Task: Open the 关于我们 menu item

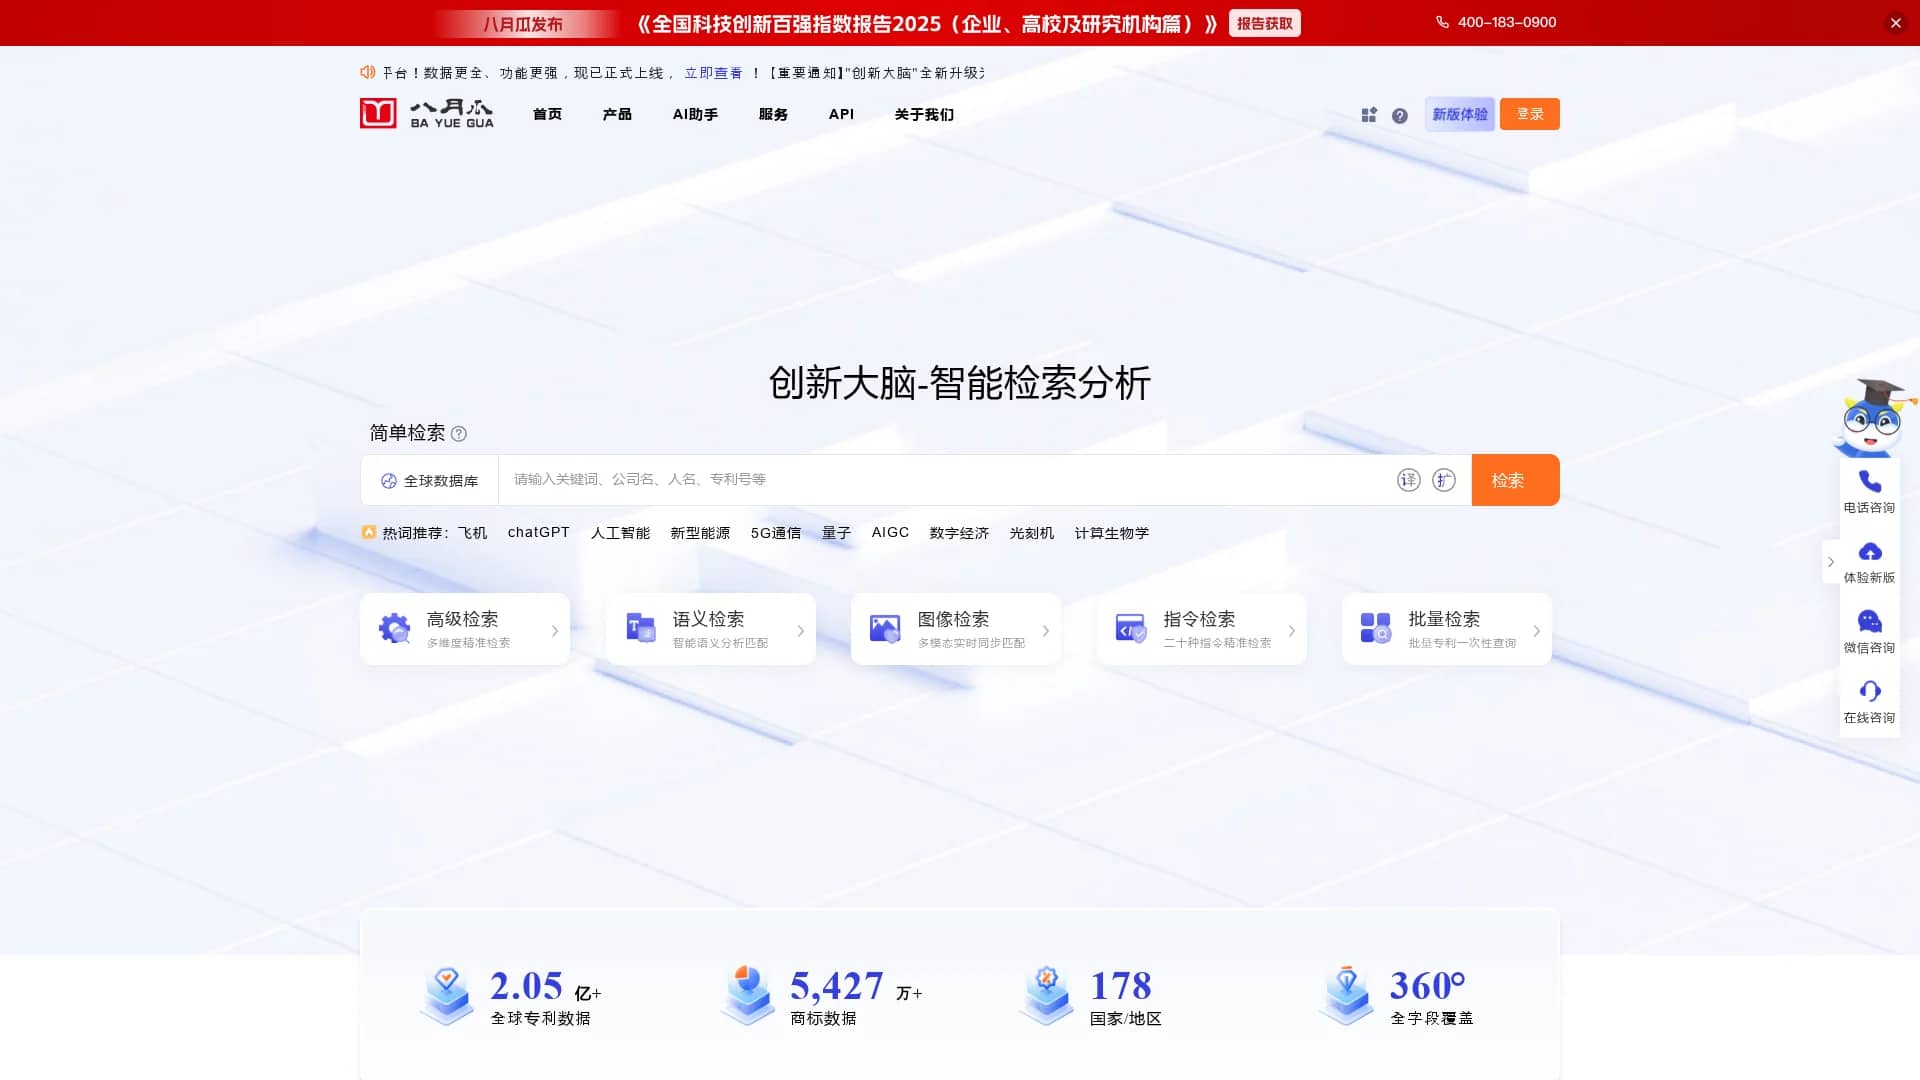Action: [924, 115]
